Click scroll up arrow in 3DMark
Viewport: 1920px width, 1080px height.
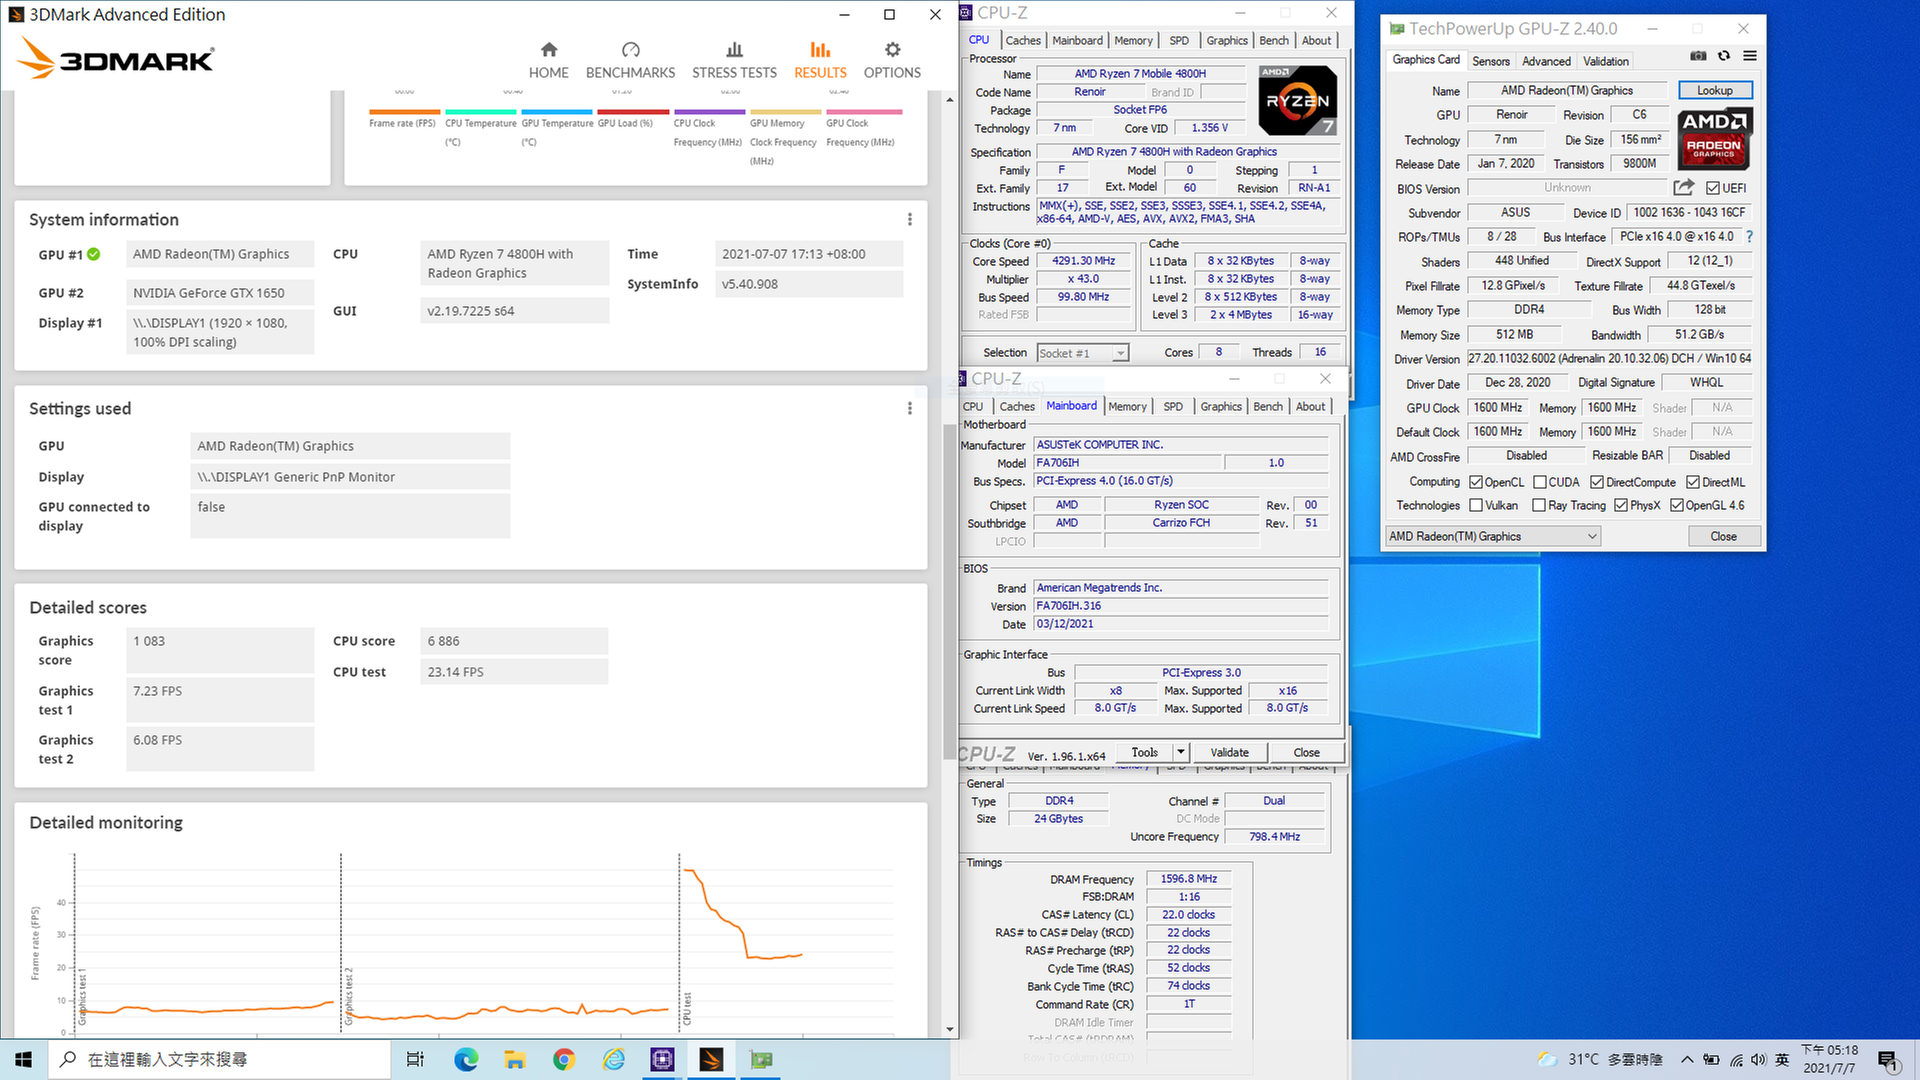click(950, 98)
